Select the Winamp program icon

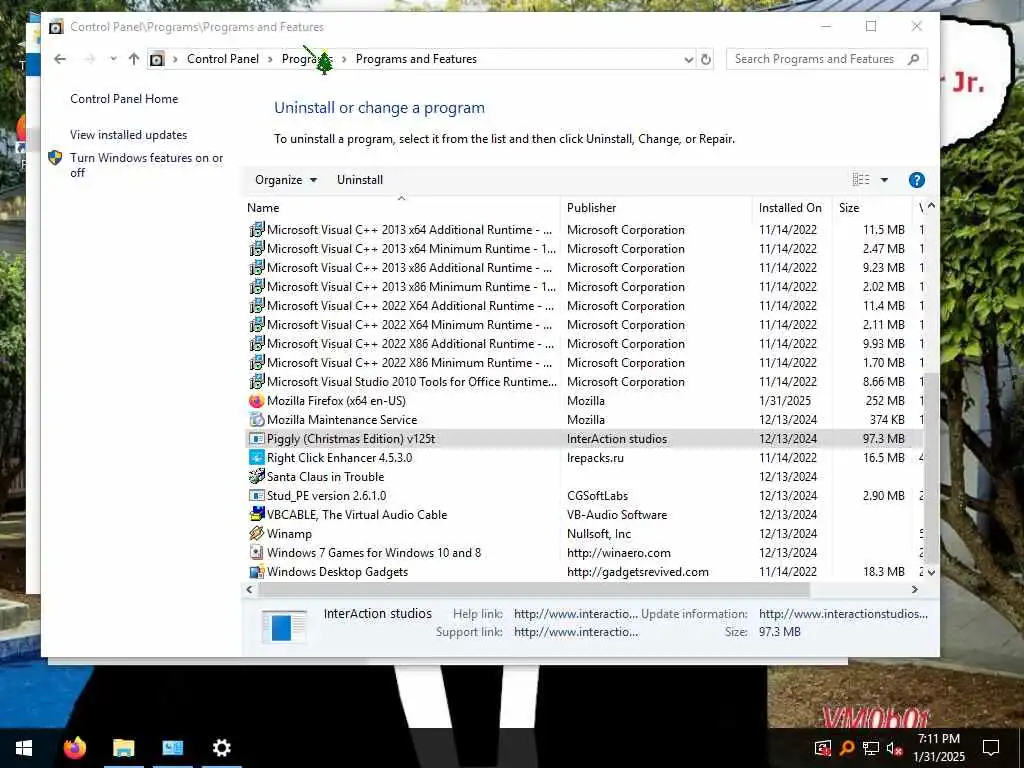(x=257, y=534)
